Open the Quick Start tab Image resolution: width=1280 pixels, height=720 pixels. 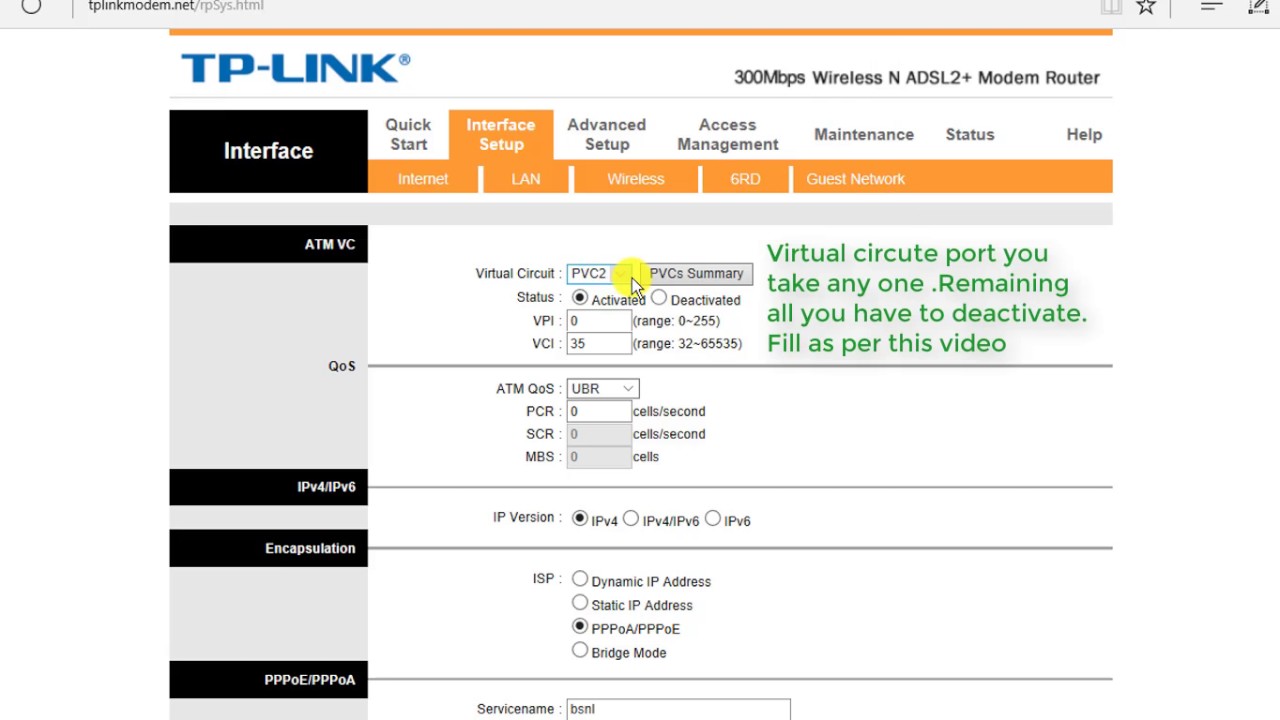[x=408, y=134]
